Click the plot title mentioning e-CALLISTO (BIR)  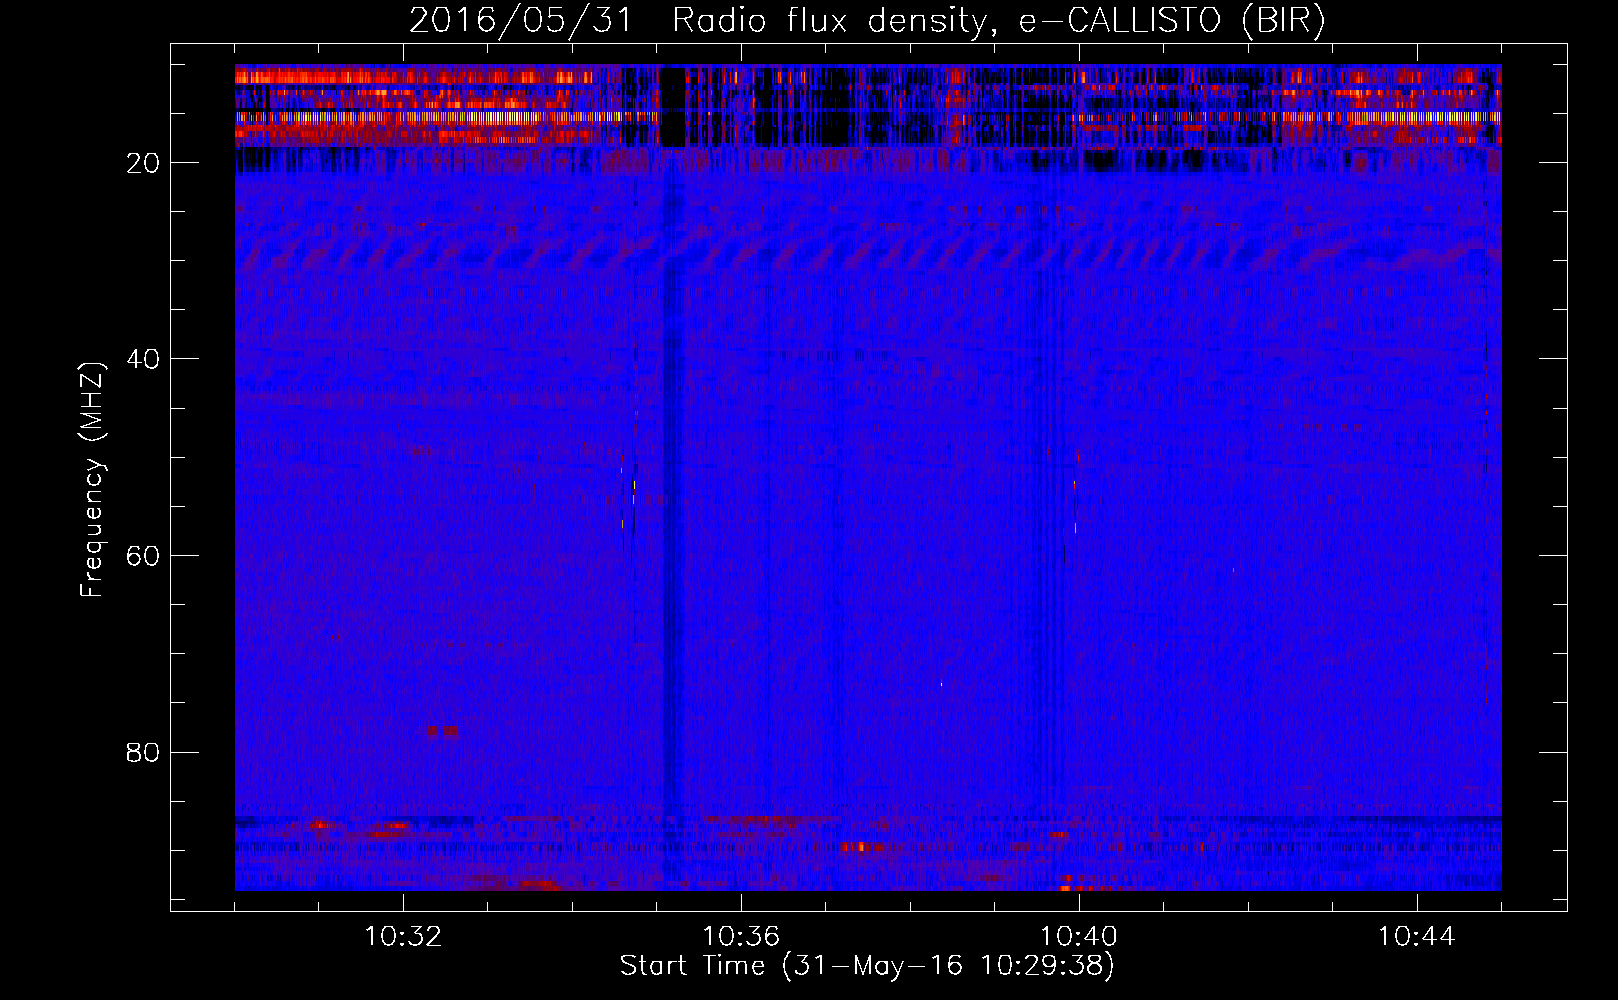[867, 21]
